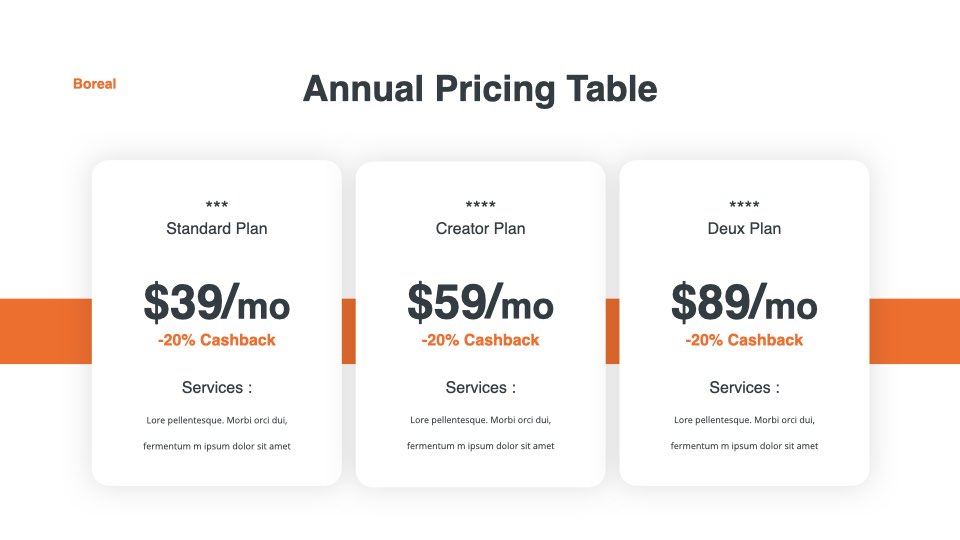960x540 pixels.
Task: Click the orange band at the left edge
Action: [x=46, y=331]
